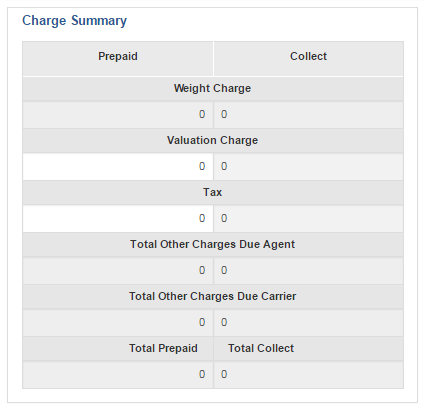Select the Total Prepaid value cell
This screenshot has width=424, height=408.
pos(118,374)
